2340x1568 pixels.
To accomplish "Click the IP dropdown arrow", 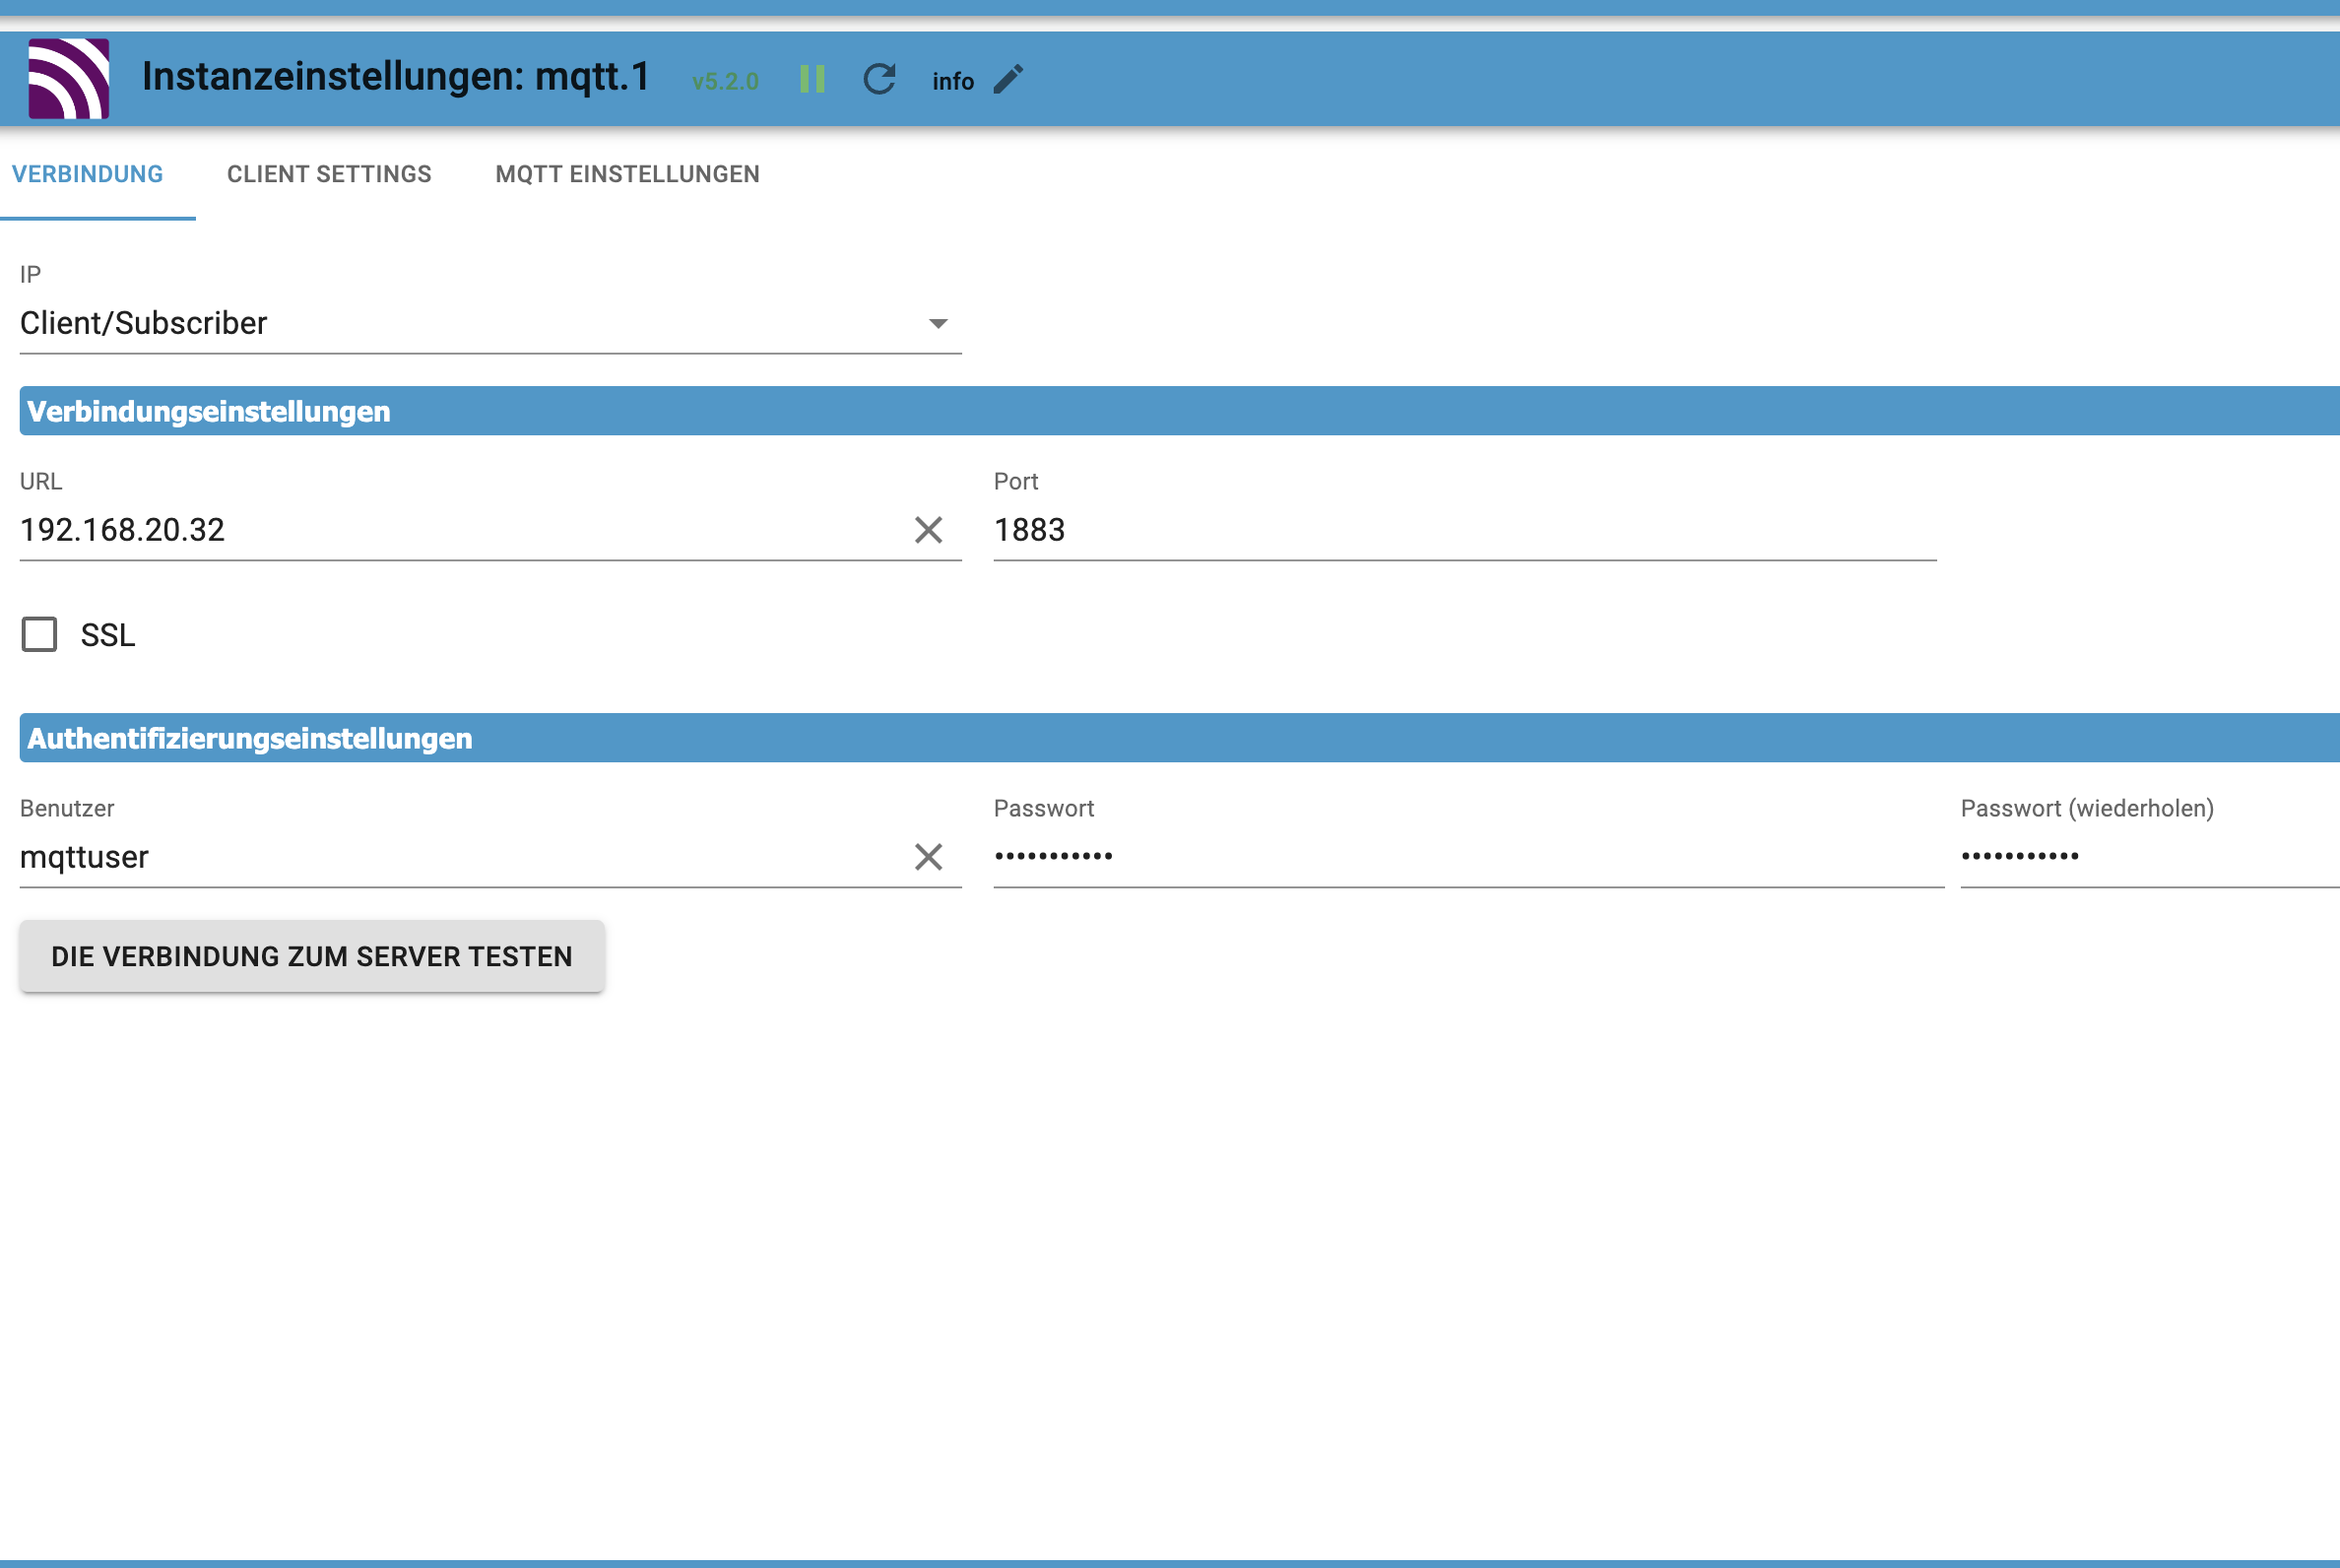I will point(937,323).
